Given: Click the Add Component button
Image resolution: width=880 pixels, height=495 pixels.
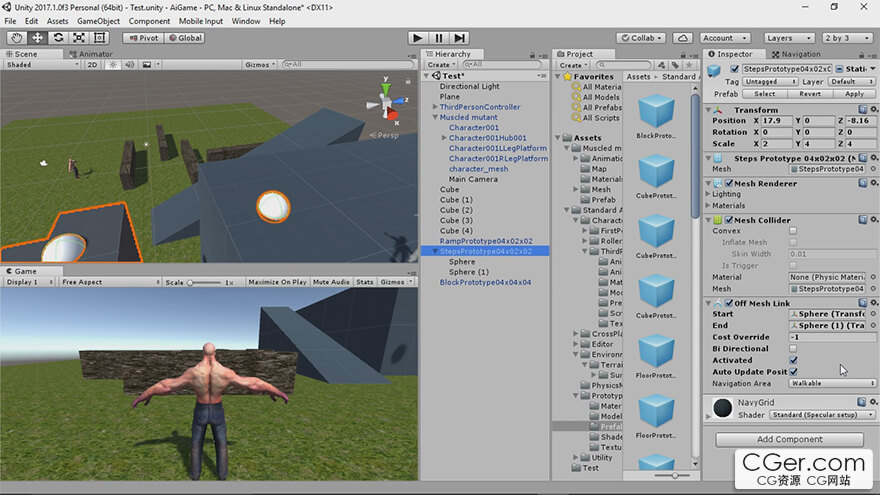Looking at the screenshot, I should pyautogui.click(x=789, y=439).
